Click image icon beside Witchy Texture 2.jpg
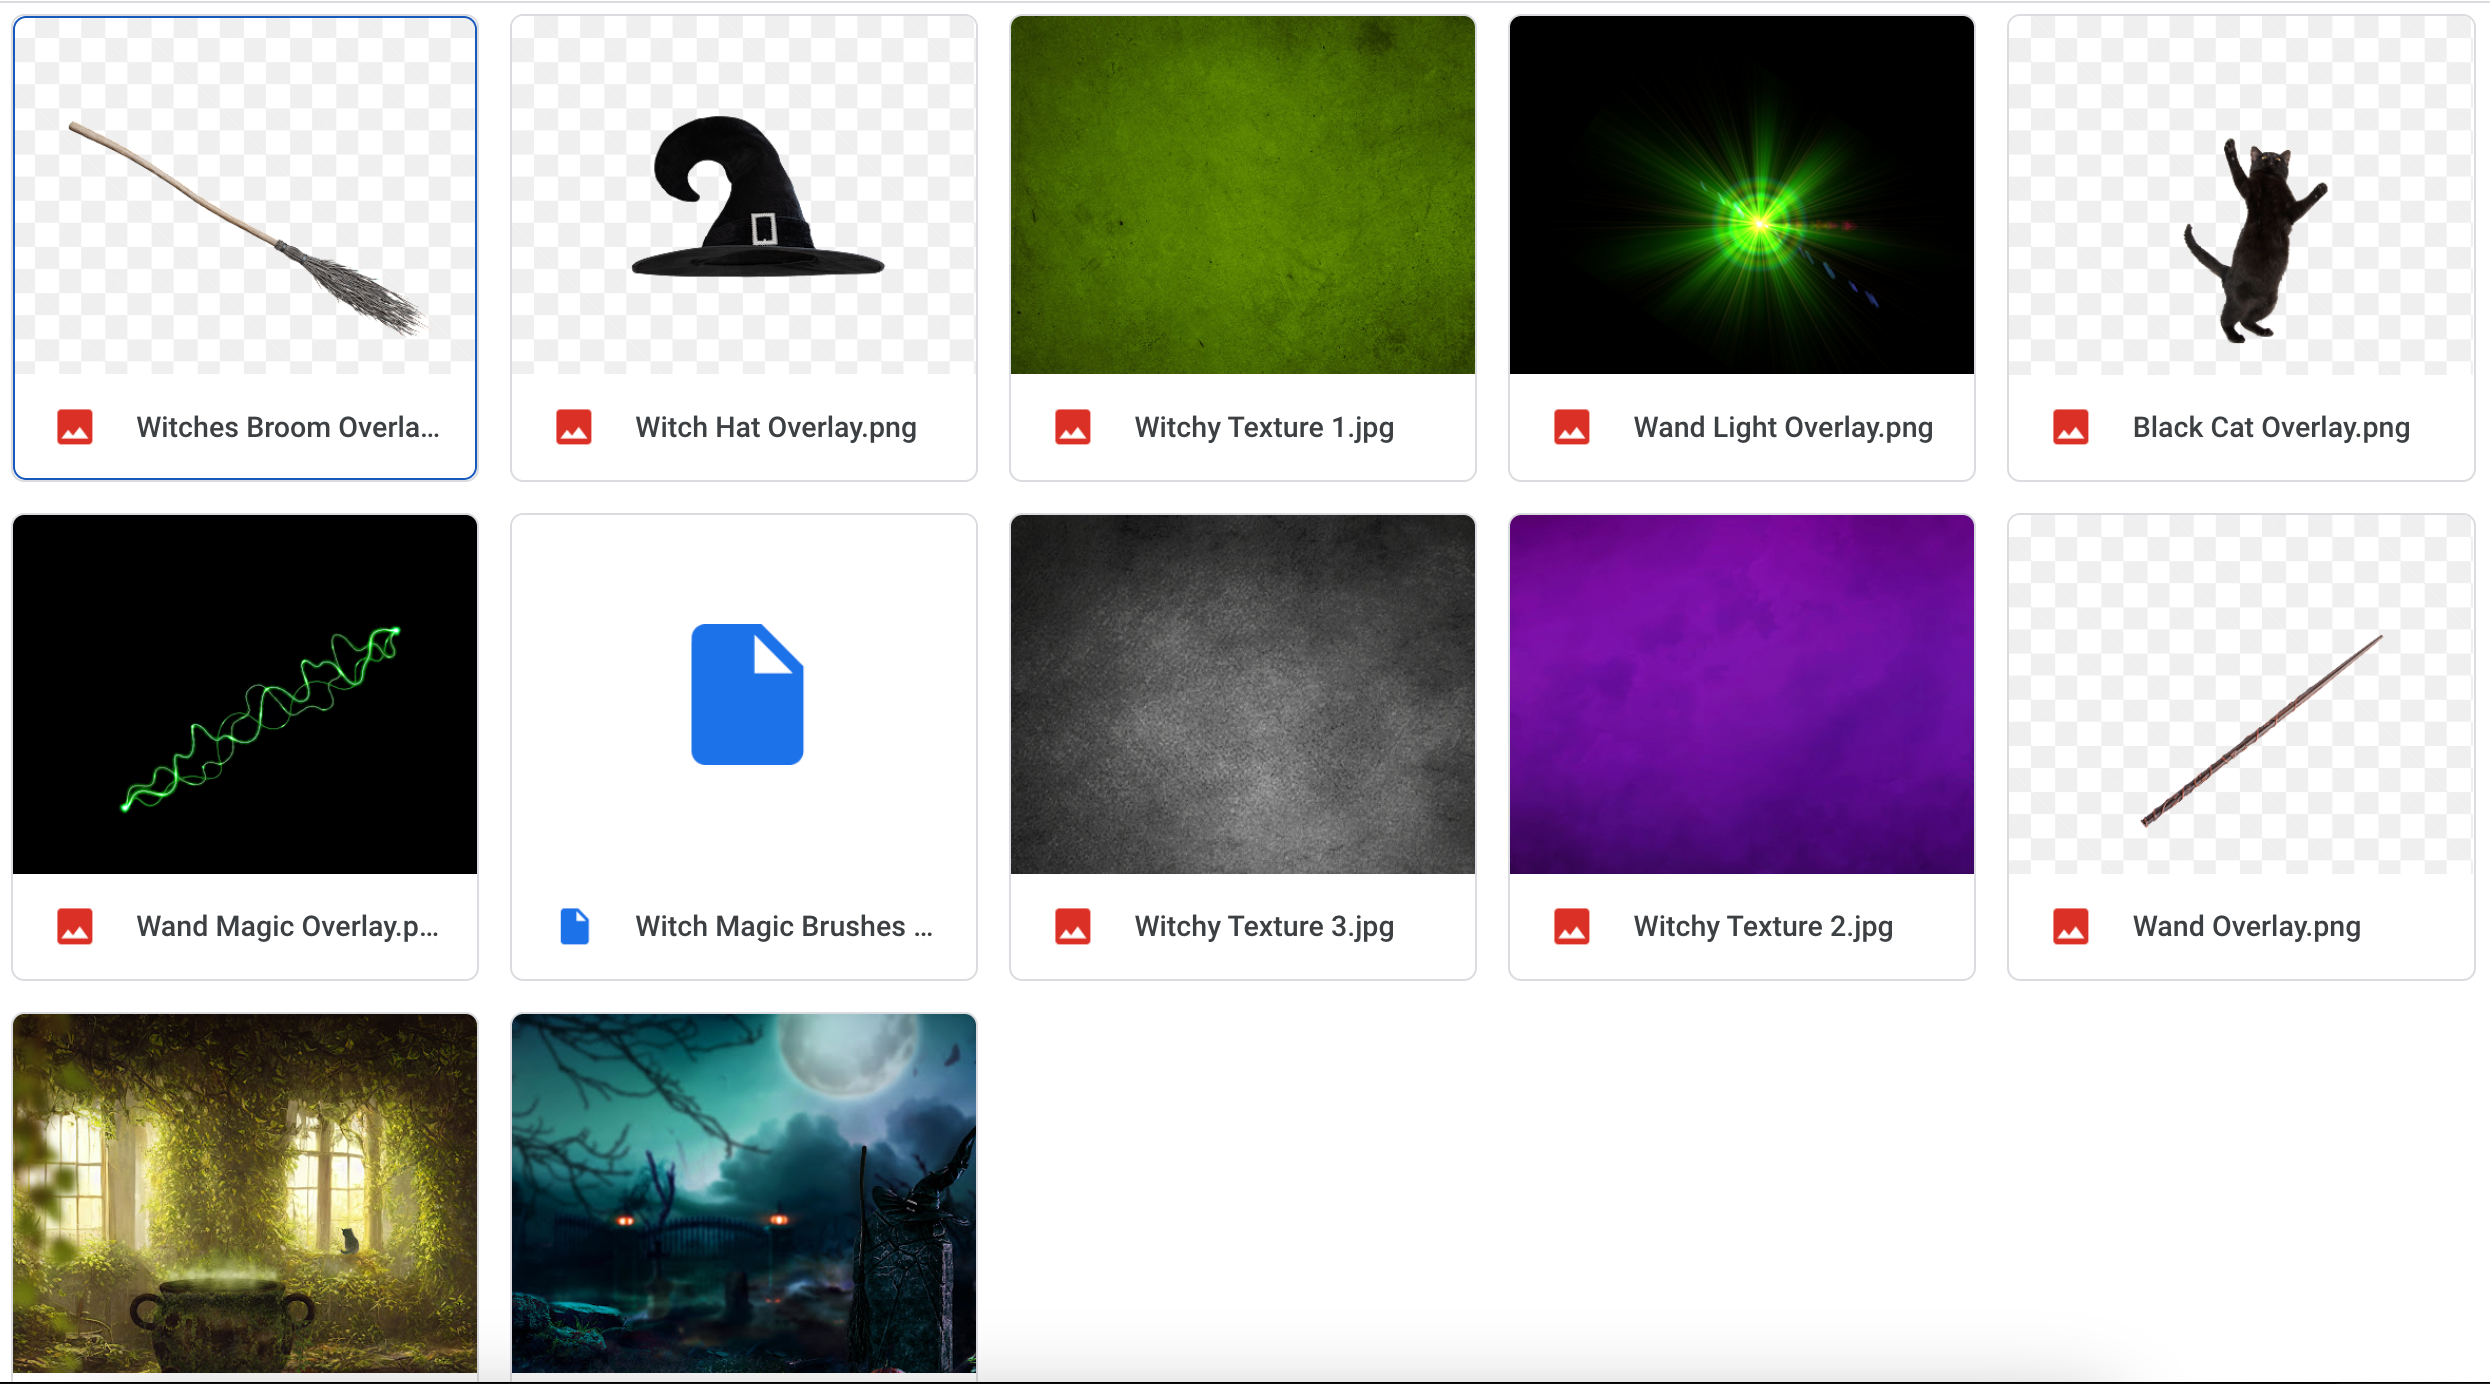 (1572, 926)
